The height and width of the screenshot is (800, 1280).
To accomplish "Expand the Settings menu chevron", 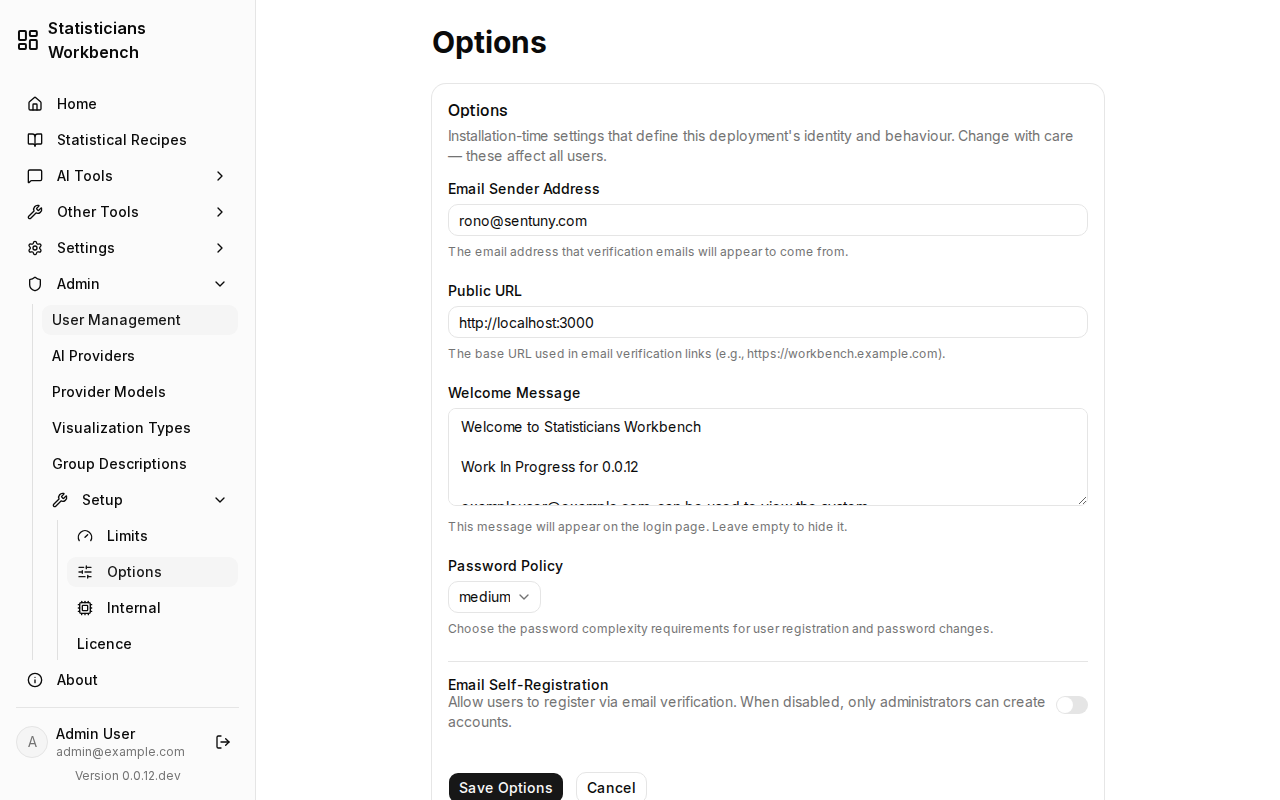I will pyautogui.click(x=220, y=248).
